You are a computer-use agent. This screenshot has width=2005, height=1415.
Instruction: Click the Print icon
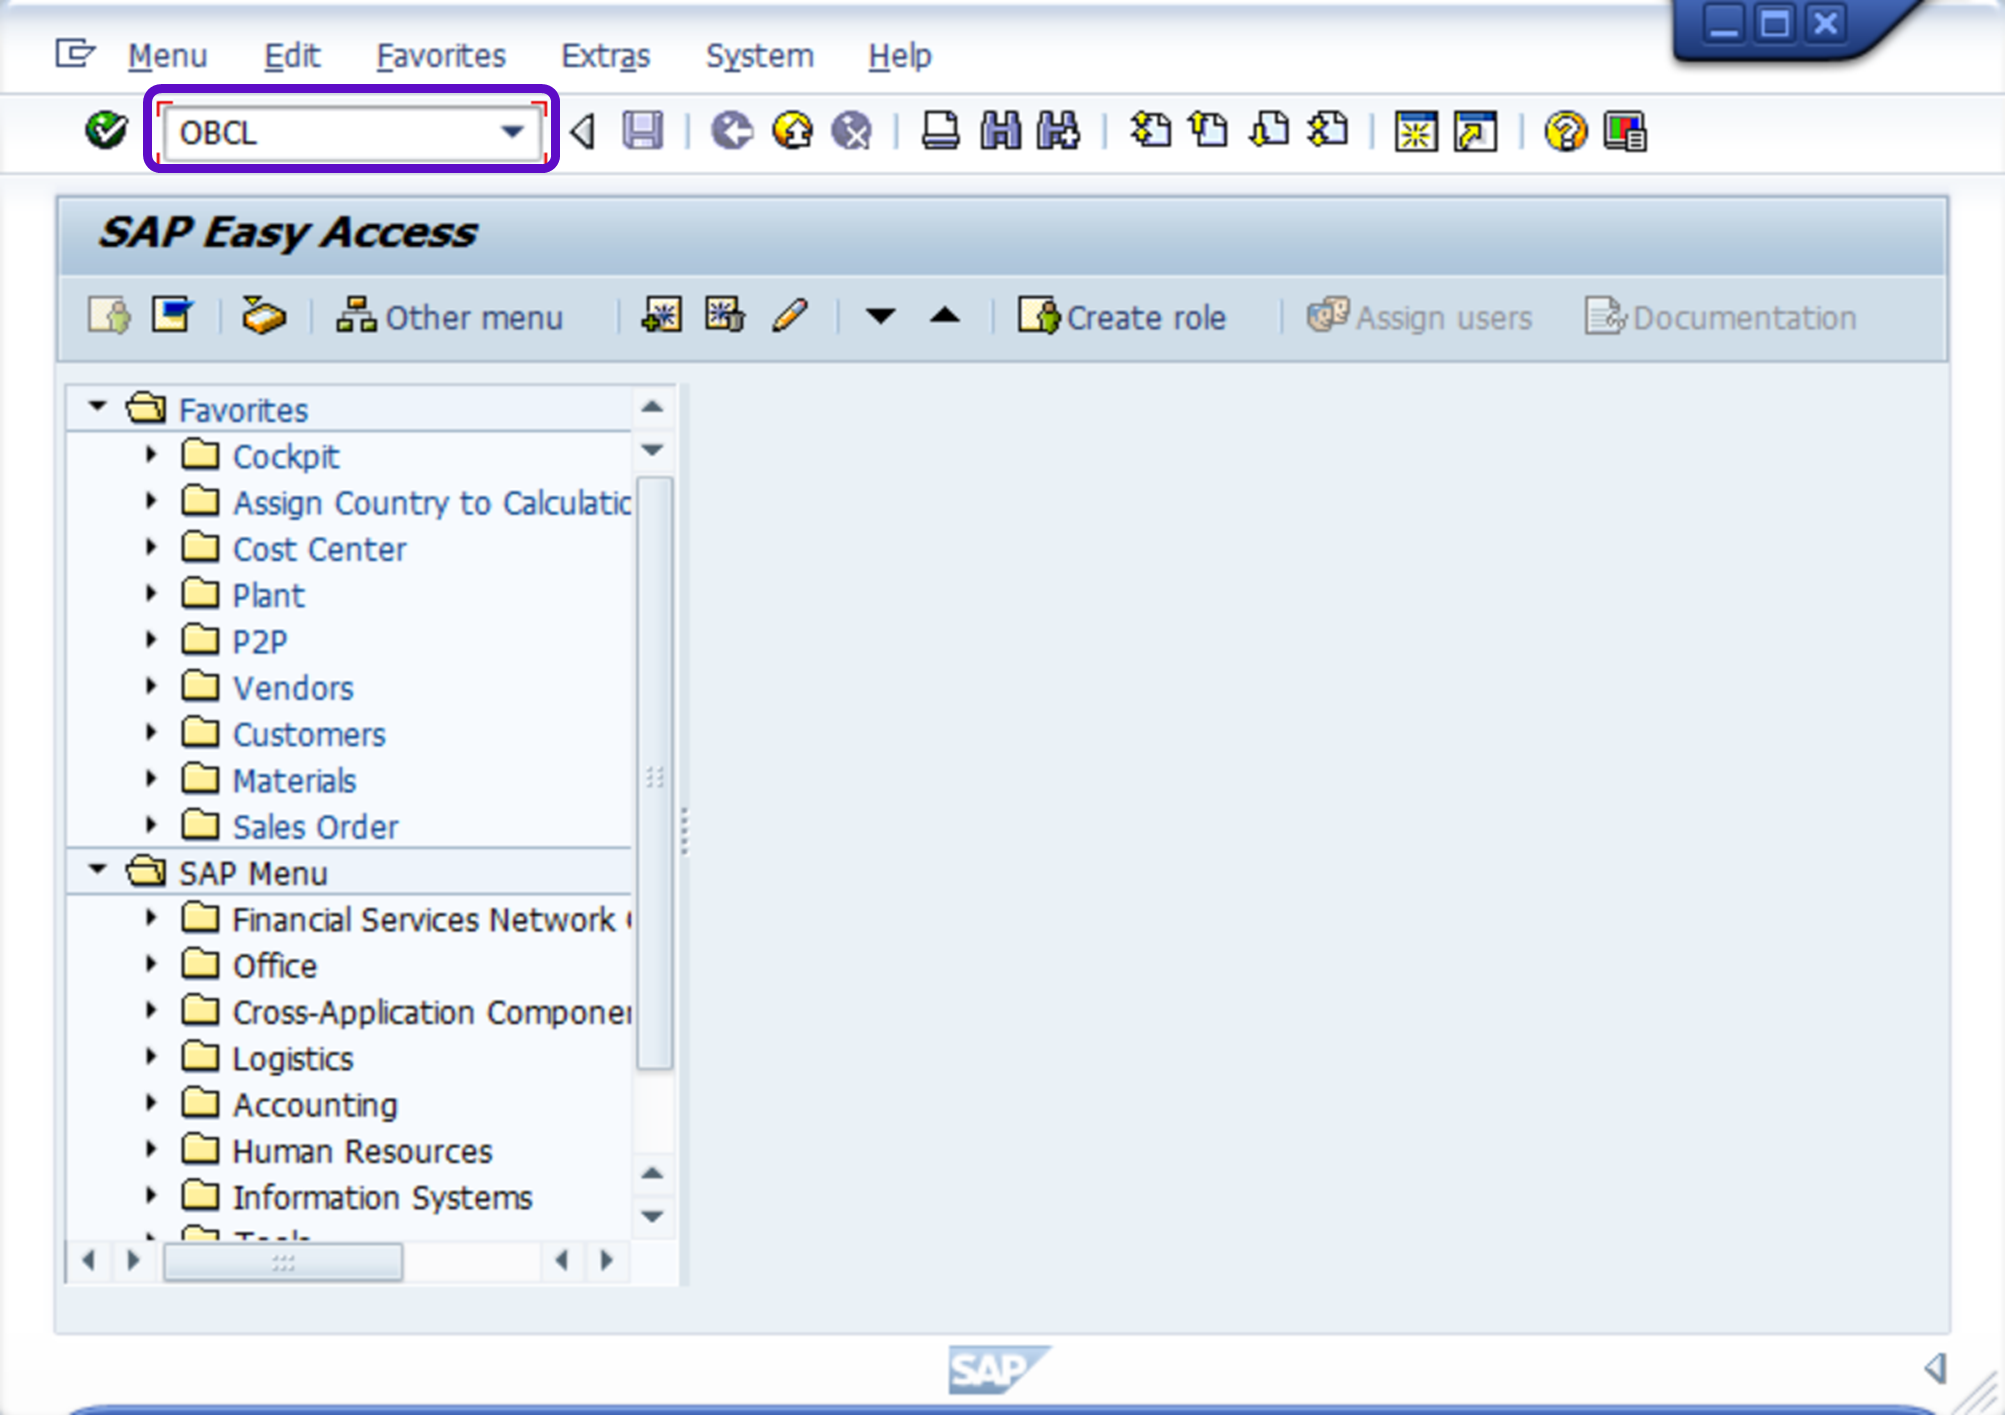[940, 130]
